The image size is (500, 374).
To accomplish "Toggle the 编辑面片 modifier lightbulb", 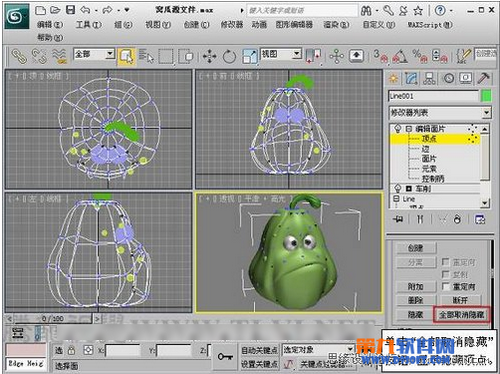I will [397, 128].
